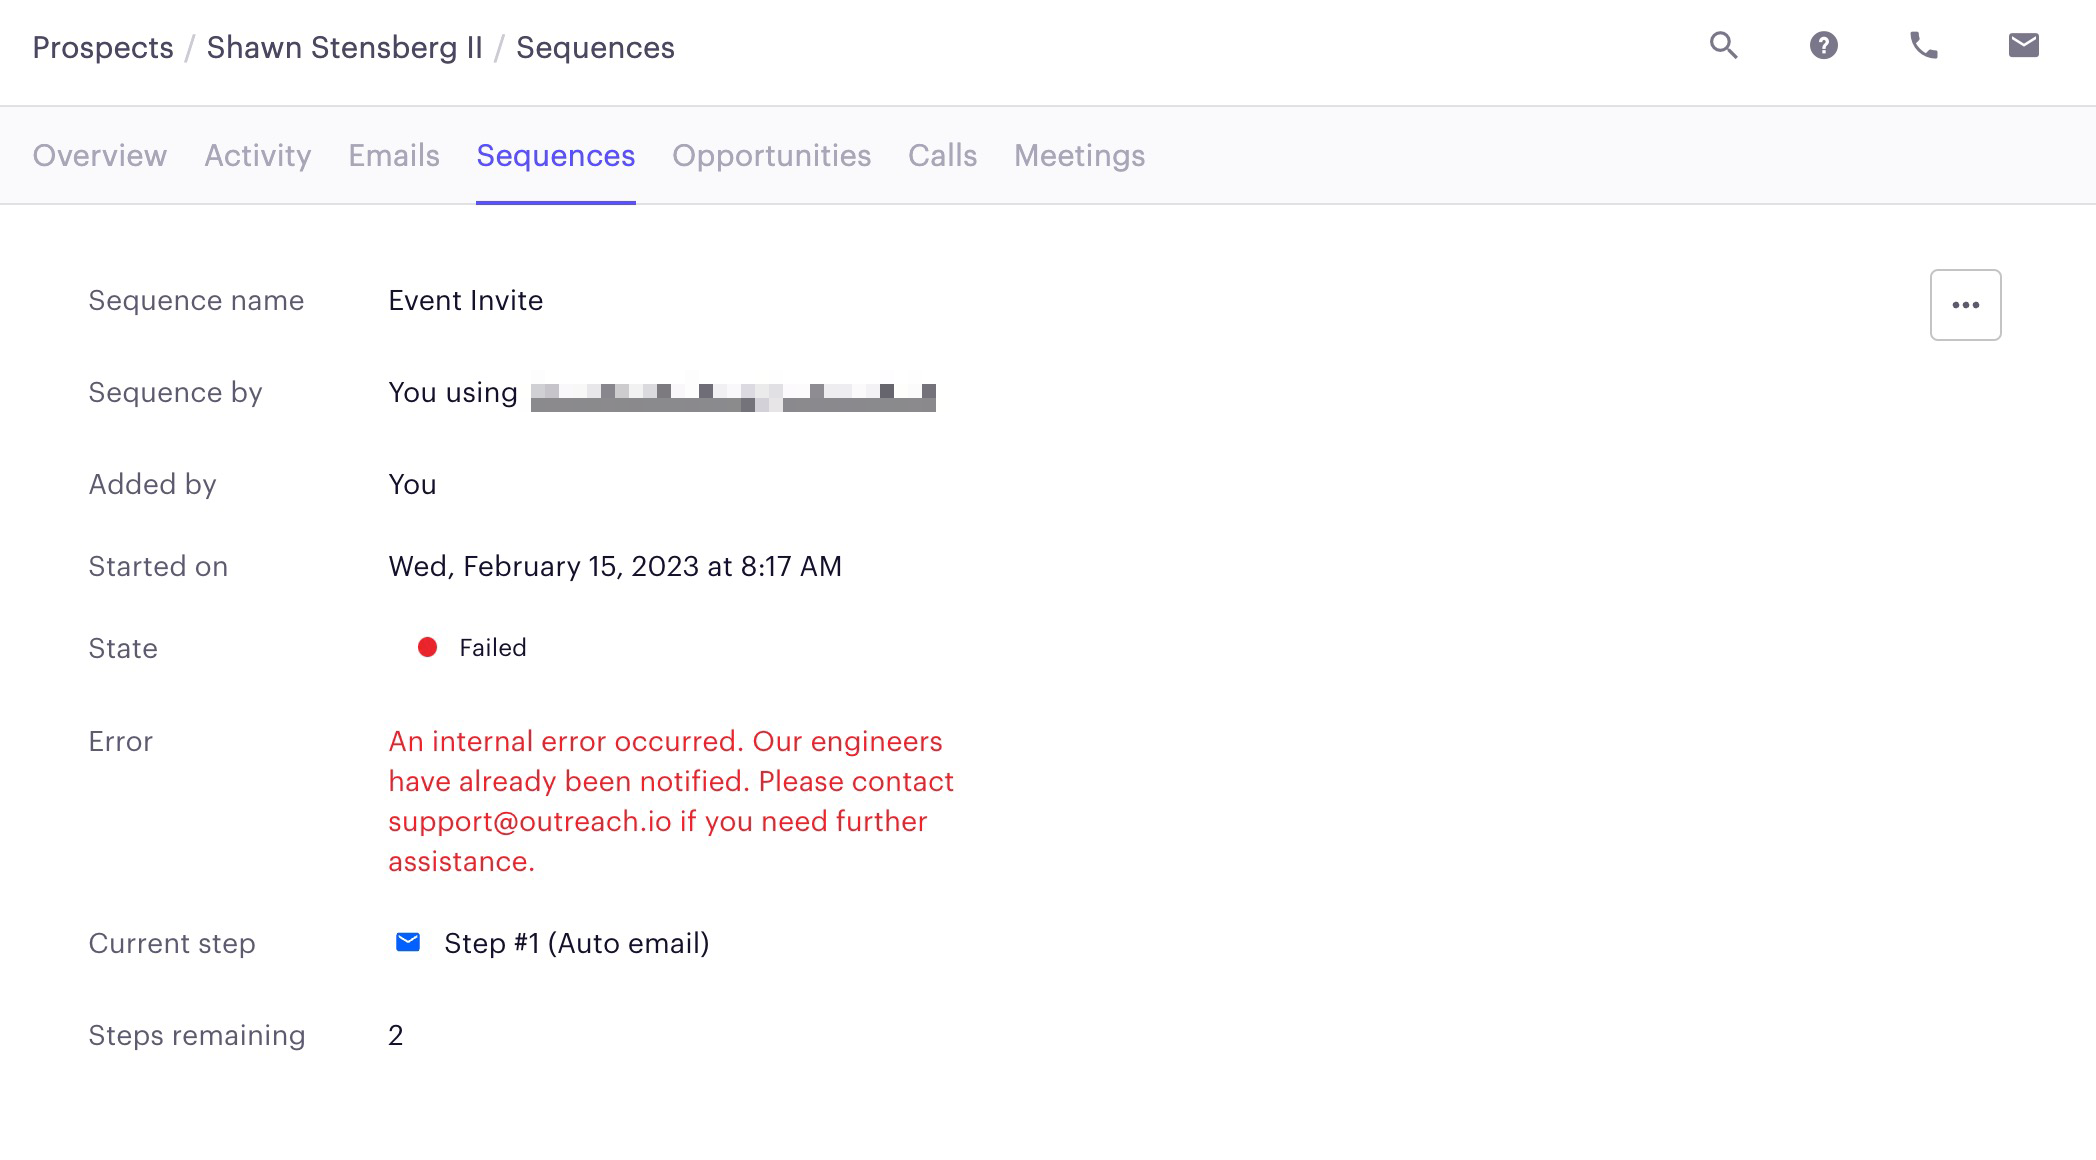Show the Meetings tab
The height and width of the screenshot is (1160, 2096).
1079,156
